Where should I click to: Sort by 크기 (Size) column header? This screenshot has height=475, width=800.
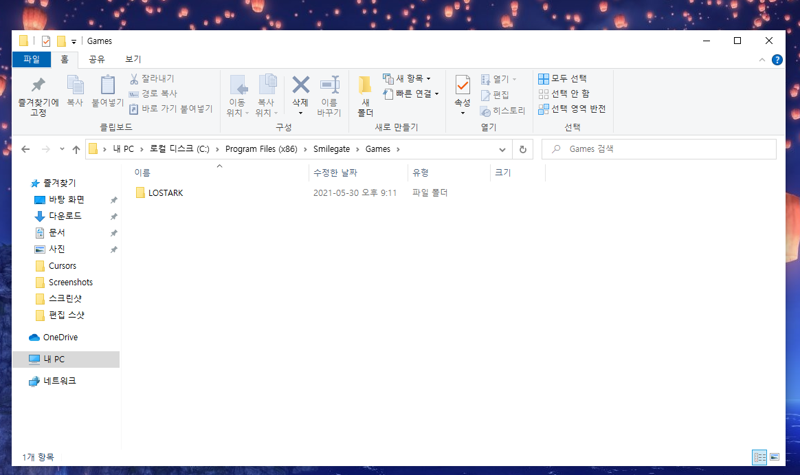pyautogui.click(x=517, y=173)
